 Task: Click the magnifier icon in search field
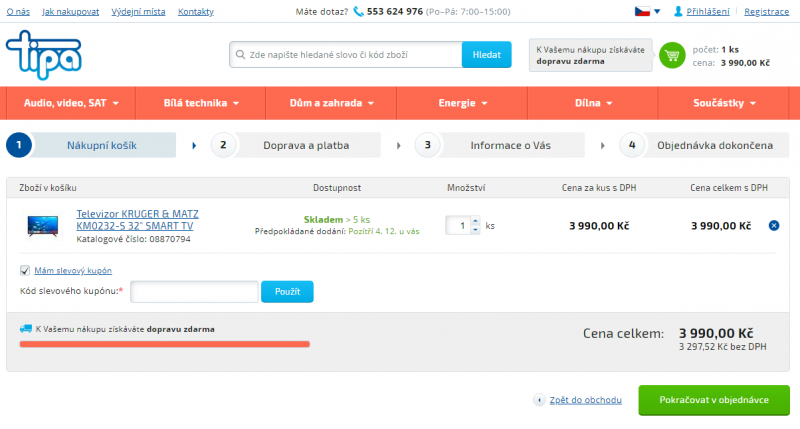coord(240,55)
